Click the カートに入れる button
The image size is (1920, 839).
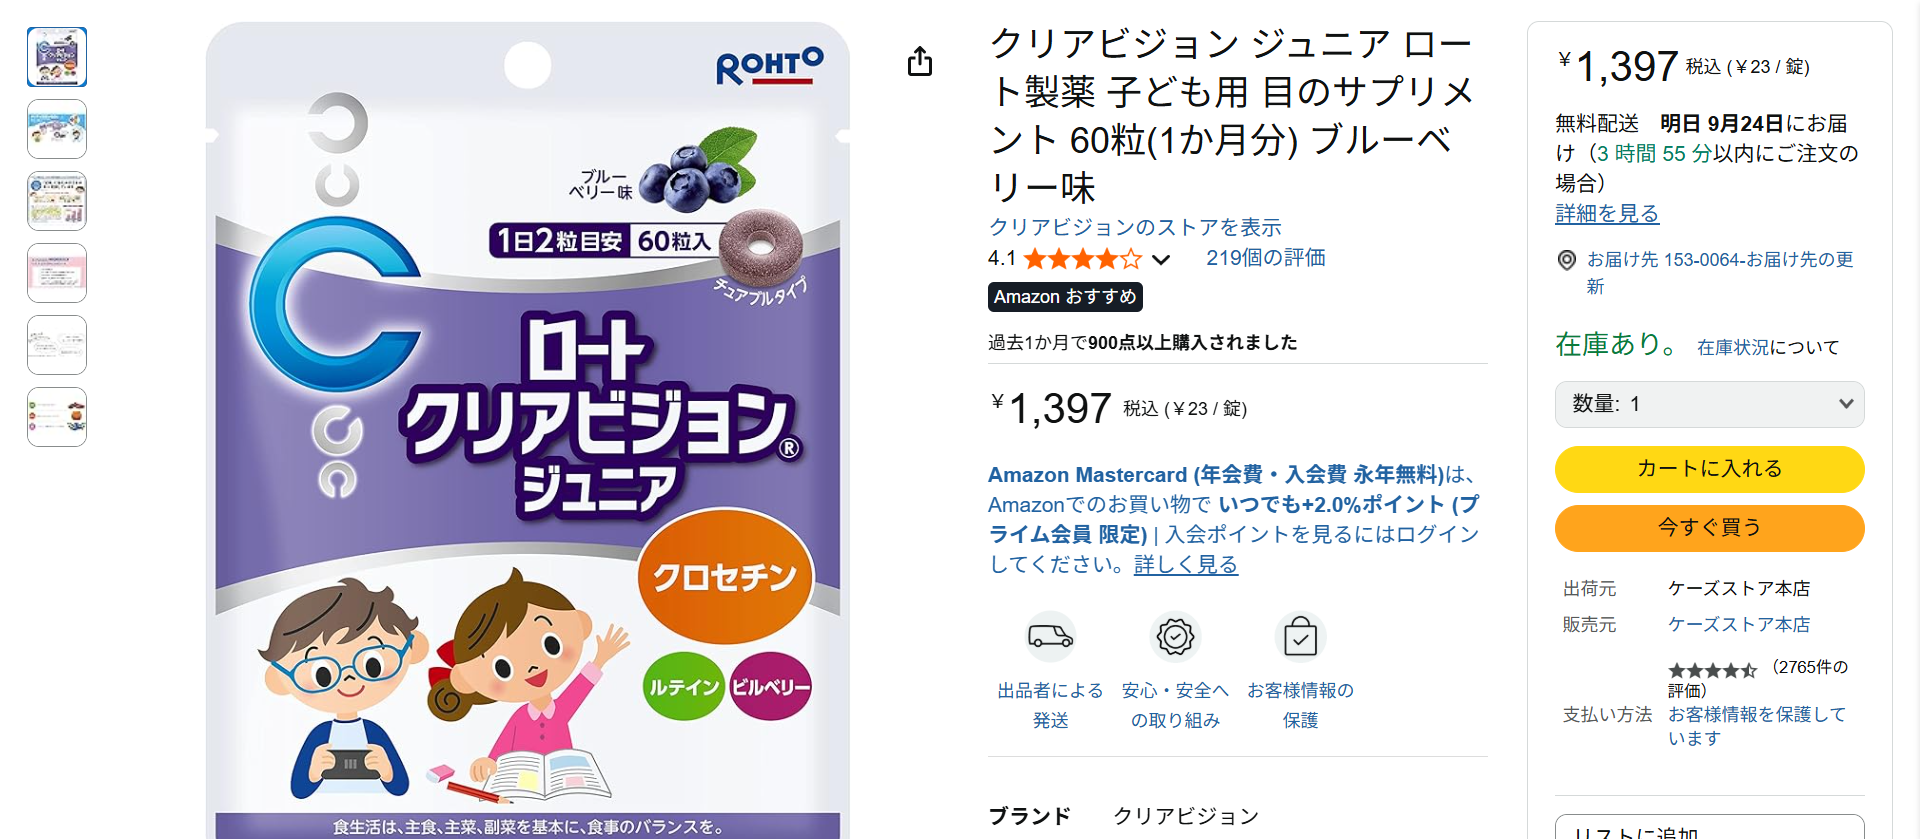[1709, 469]
